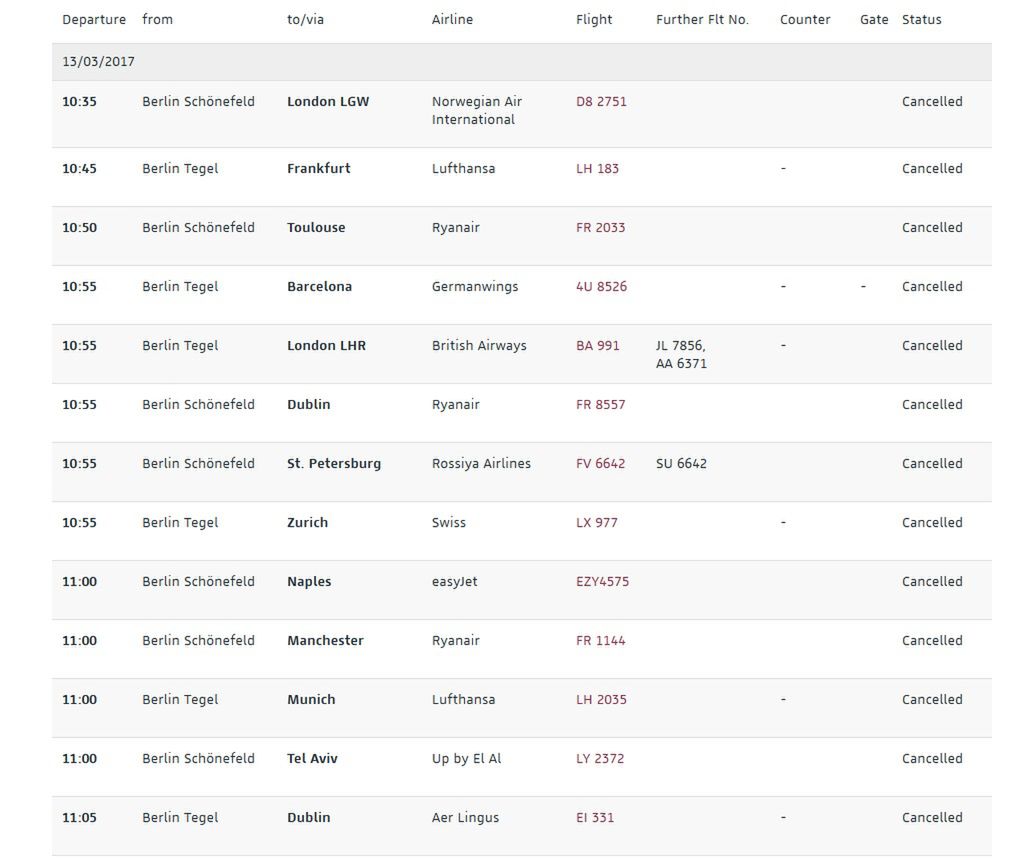
Task: Click Berlin Schönefeld in the Naples row
Action: tap(198, 581)
